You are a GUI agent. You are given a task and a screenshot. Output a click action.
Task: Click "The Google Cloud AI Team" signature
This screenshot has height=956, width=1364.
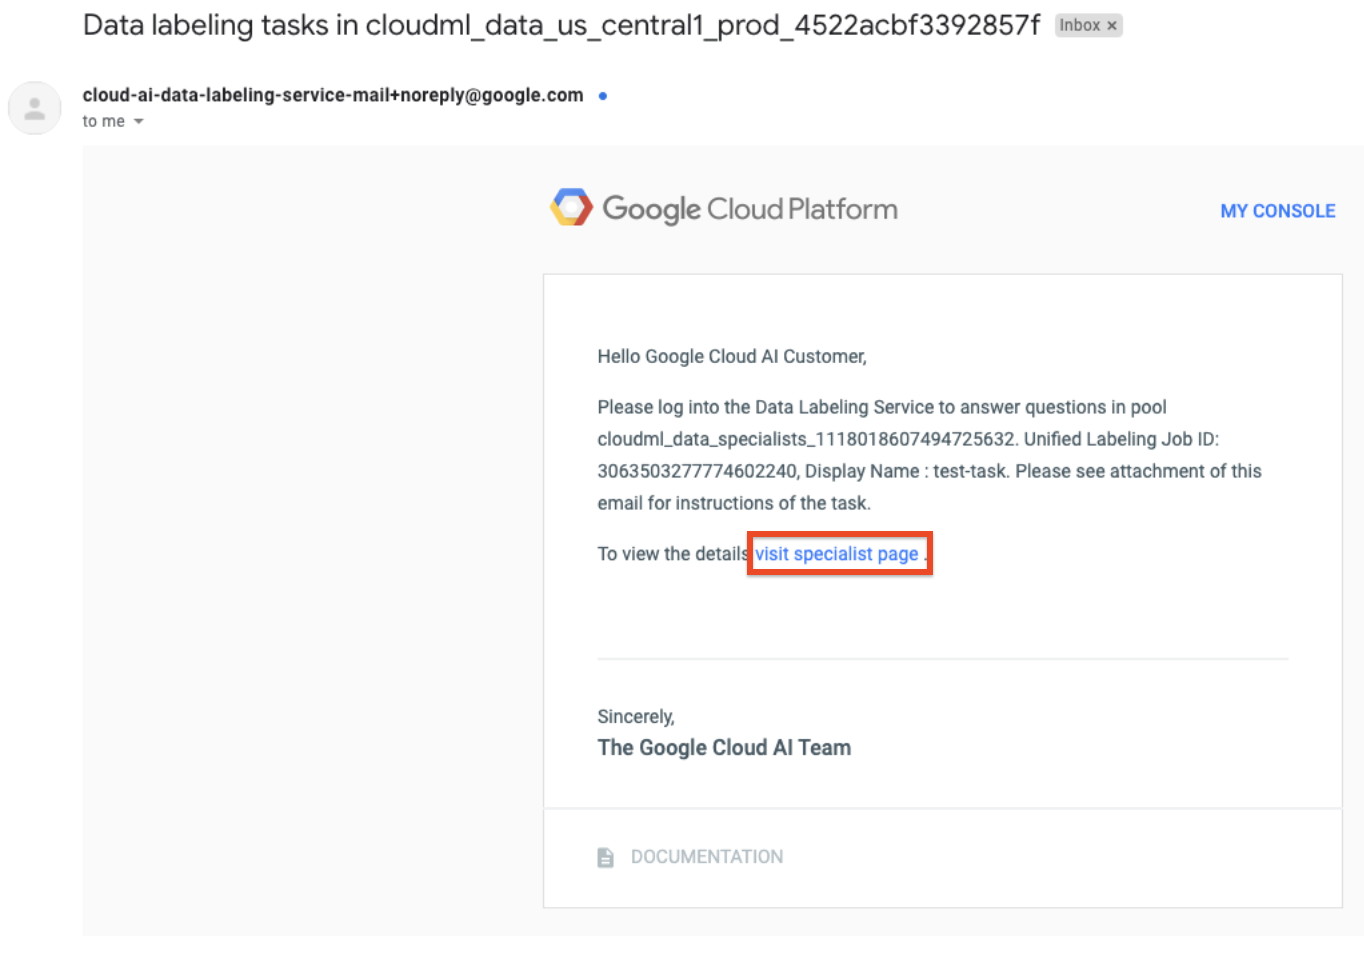click(x=724, y=748)
